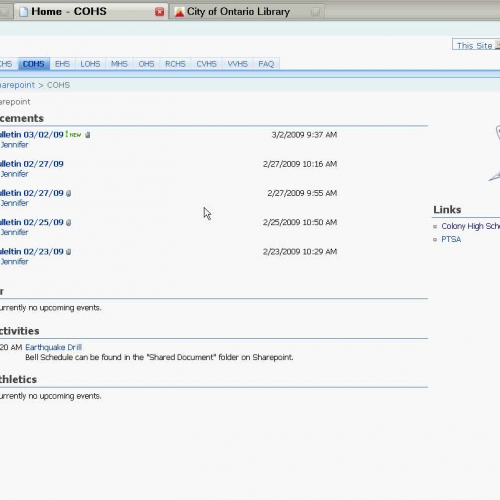
Task: Select the Home - COHS browser tab
Action: tap(90, 12)
